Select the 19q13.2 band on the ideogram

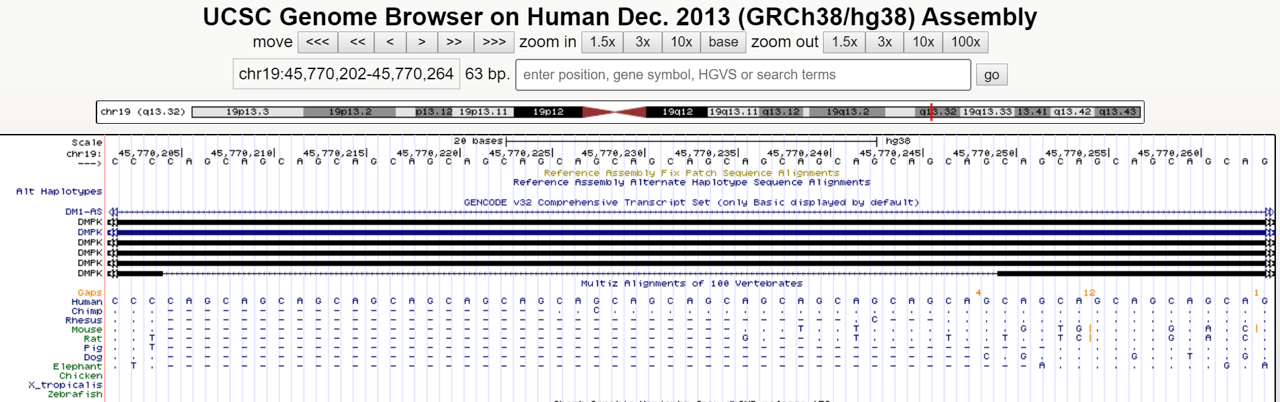point(845,112)
